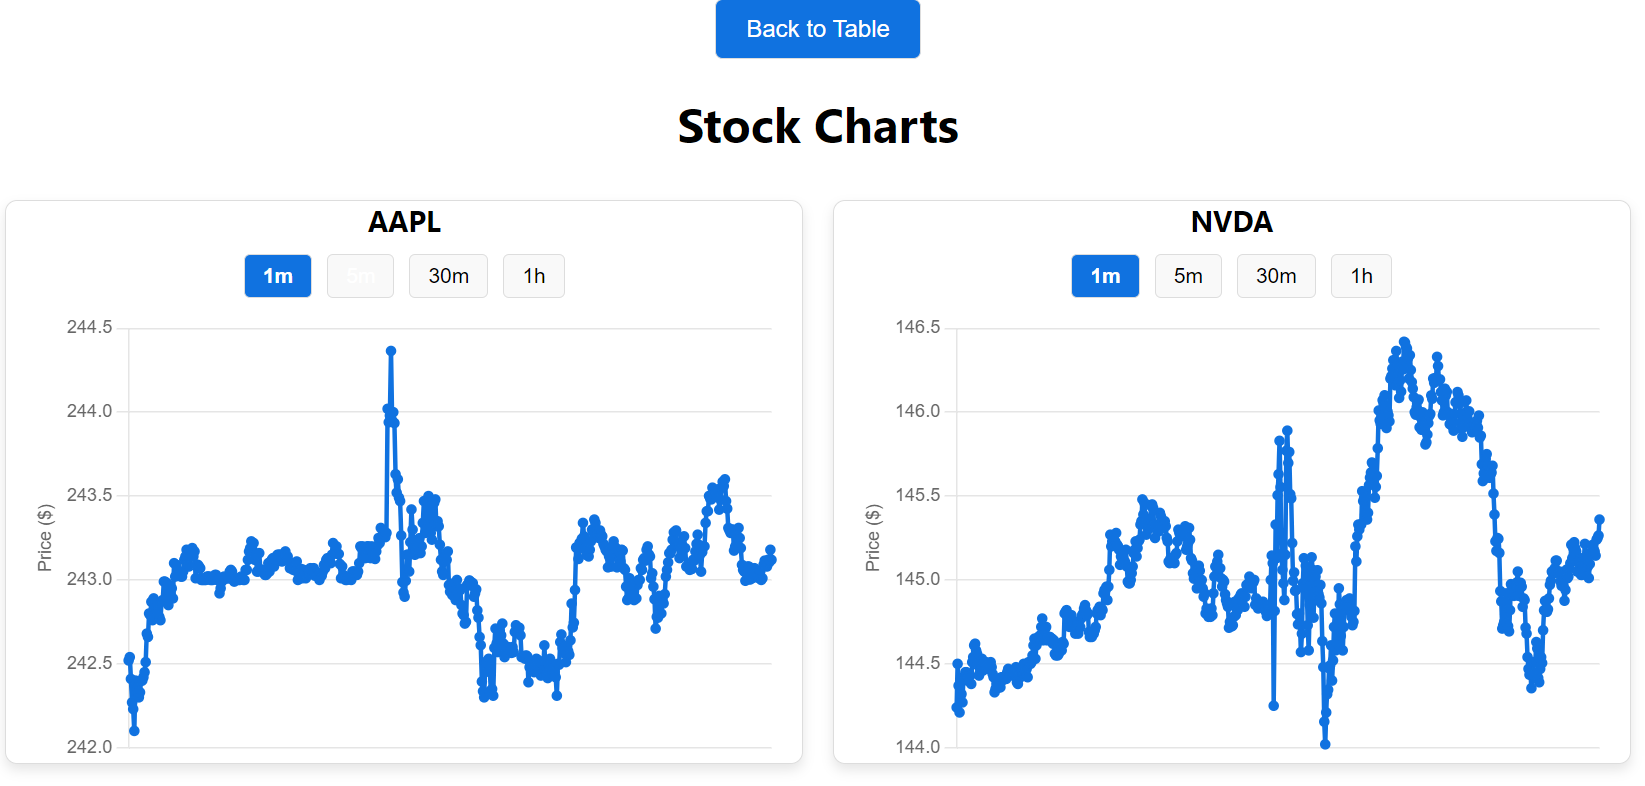The height and width of the screenshot is (786, 1645).
Task: Click the 145.0 label on NVDA axis
Action: (917, 579)
